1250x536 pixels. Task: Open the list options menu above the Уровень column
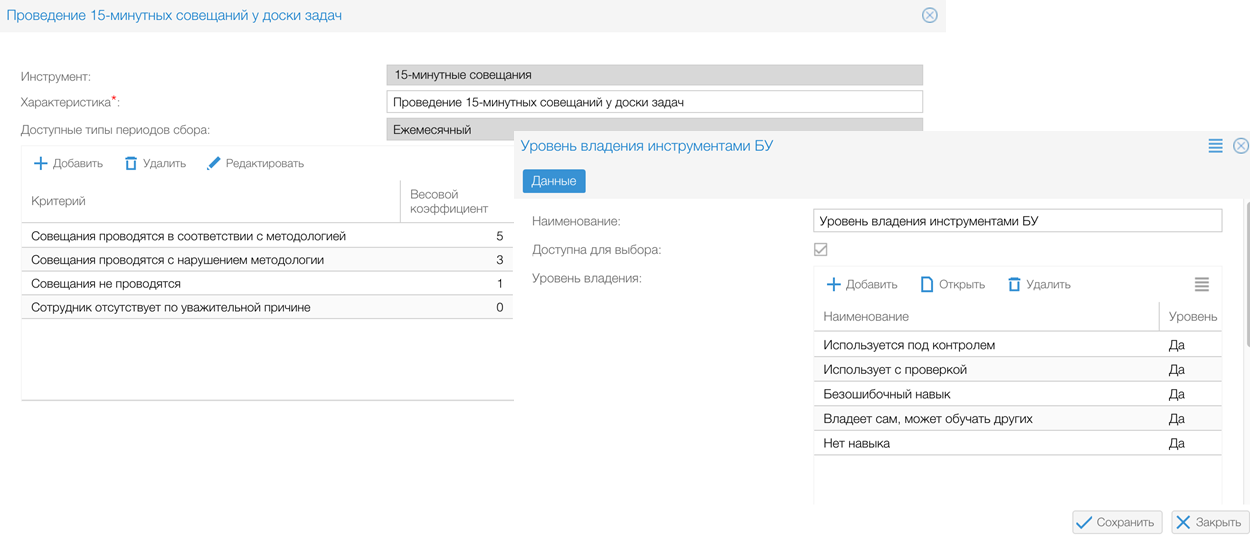1201,285
